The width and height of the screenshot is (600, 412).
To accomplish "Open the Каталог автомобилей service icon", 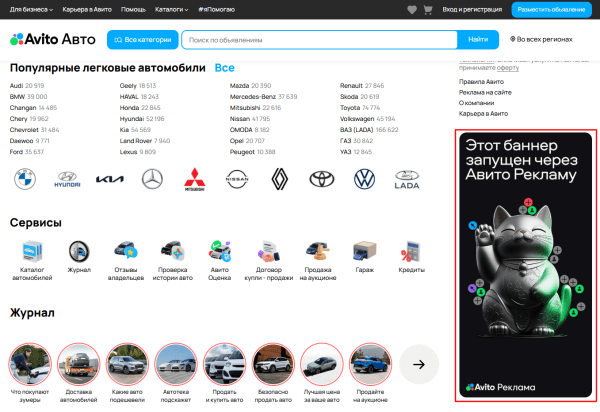I will tap(32, 251).
